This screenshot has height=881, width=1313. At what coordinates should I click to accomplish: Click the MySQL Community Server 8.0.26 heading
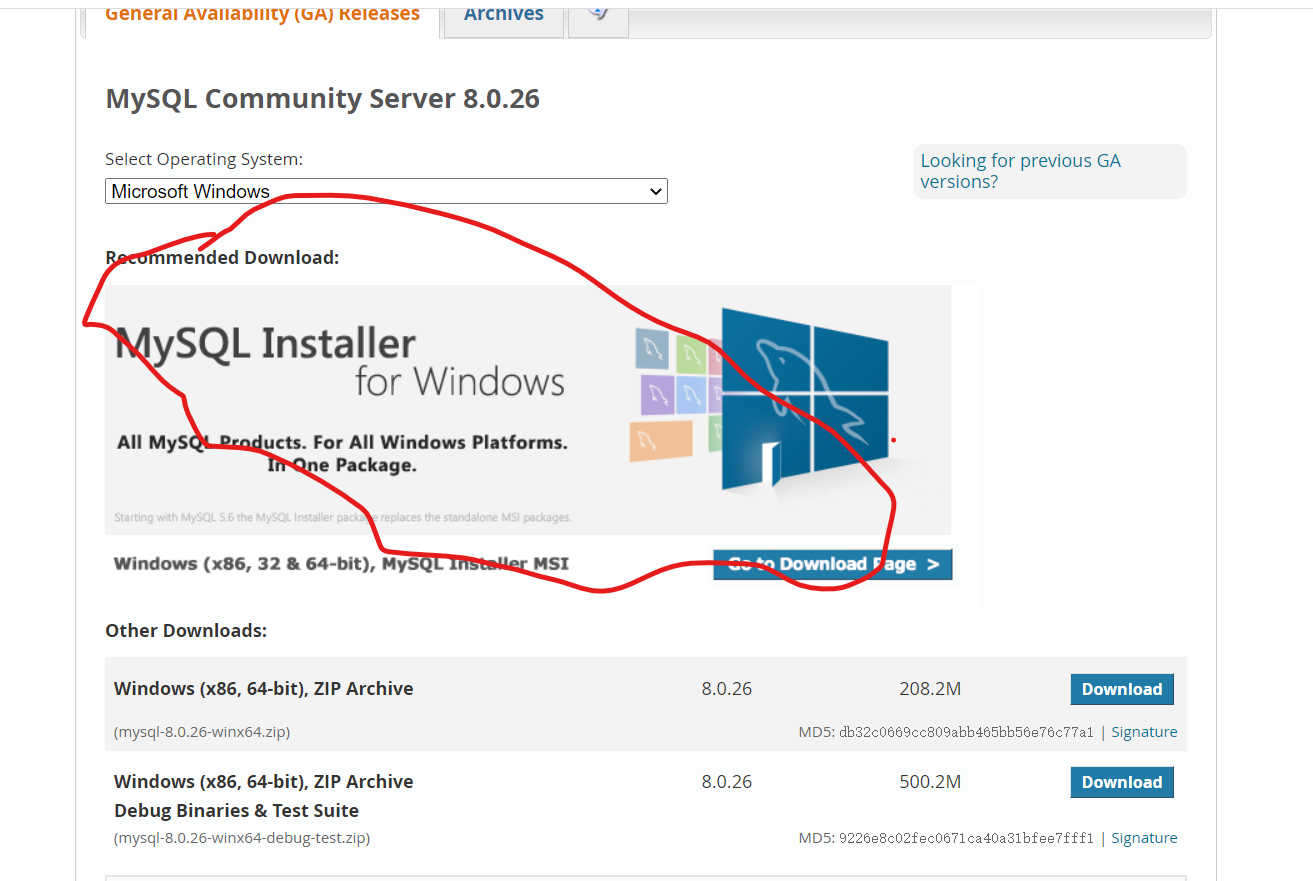pyautogui.click(x=322, y=99)
